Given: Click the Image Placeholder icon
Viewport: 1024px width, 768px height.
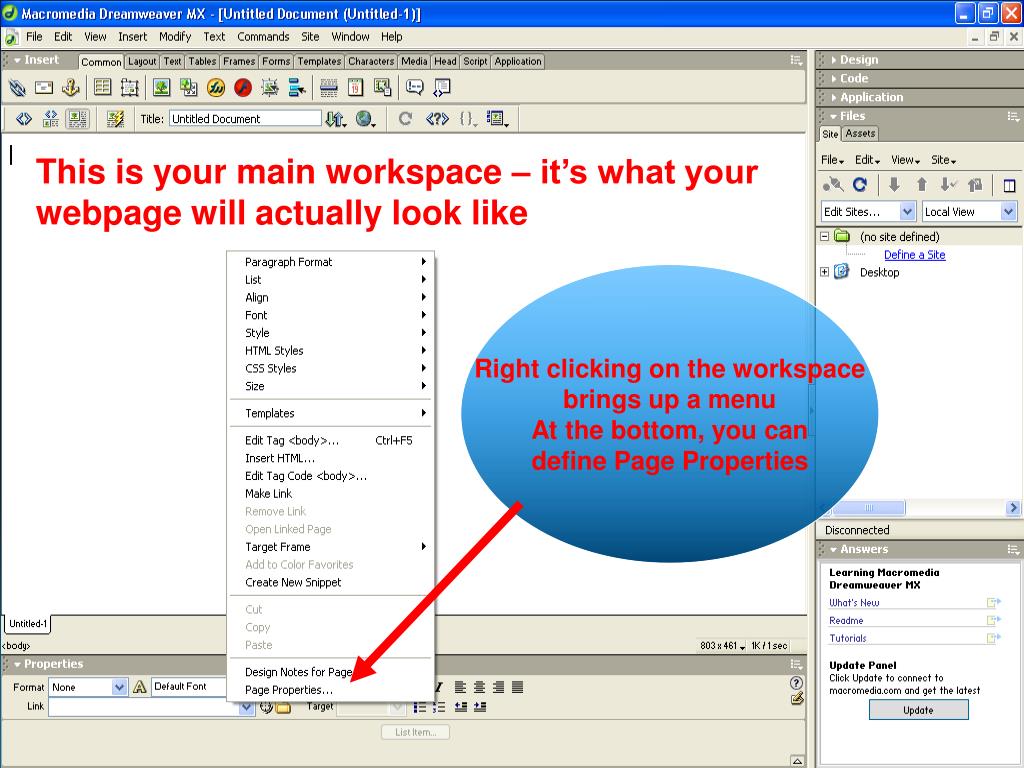Looking at the screenshot, I should tap(189, 88).
